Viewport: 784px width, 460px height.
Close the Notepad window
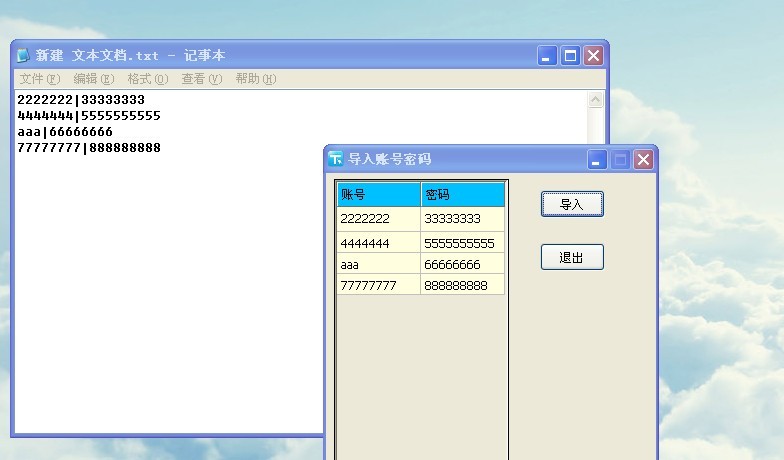coord(593,56)
